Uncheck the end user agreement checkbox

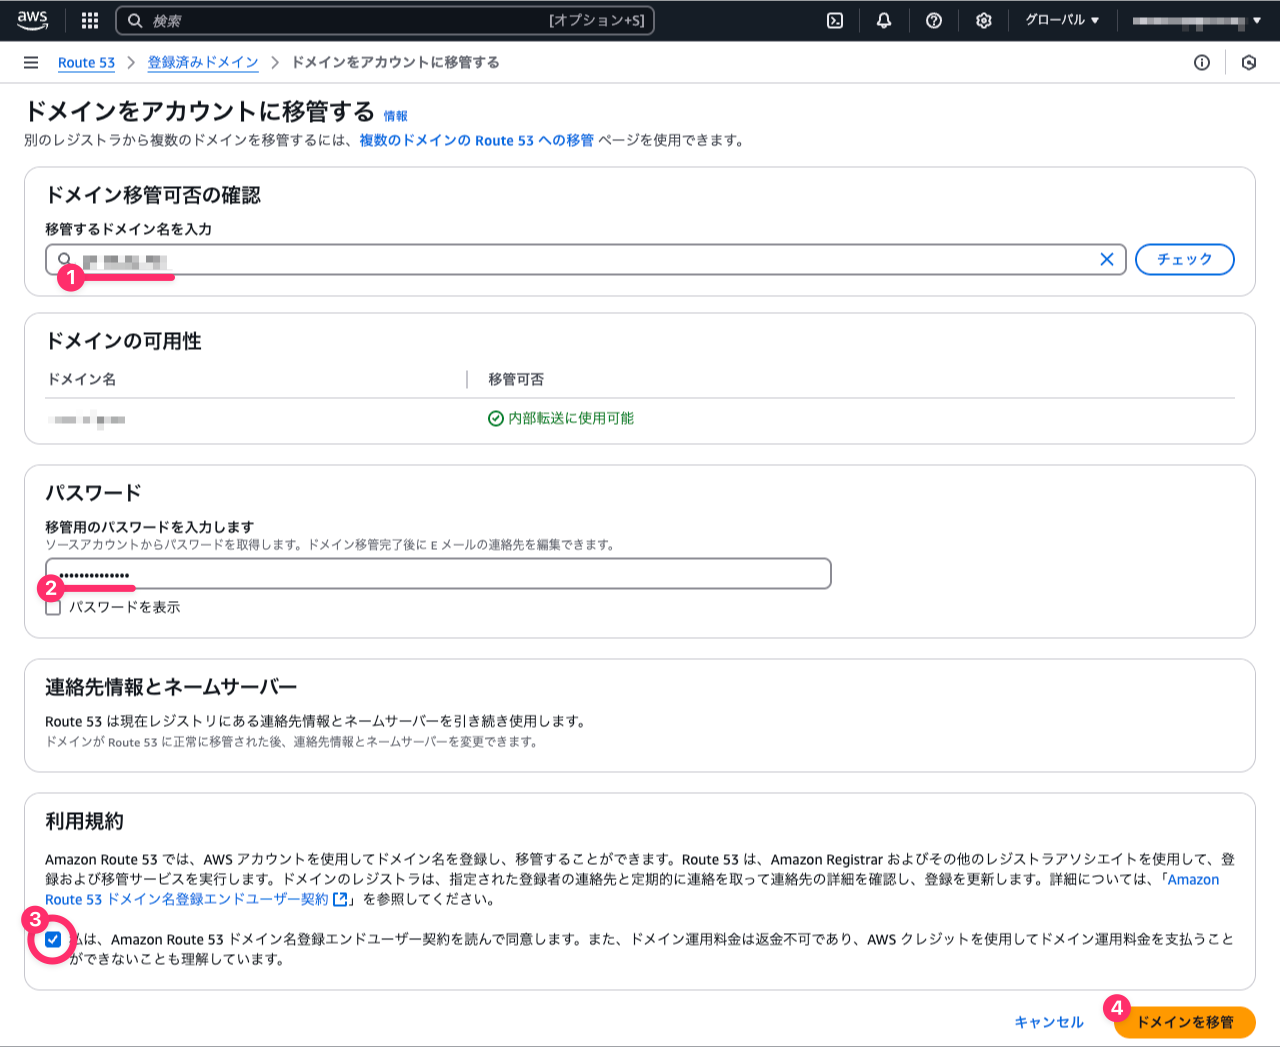53,939
